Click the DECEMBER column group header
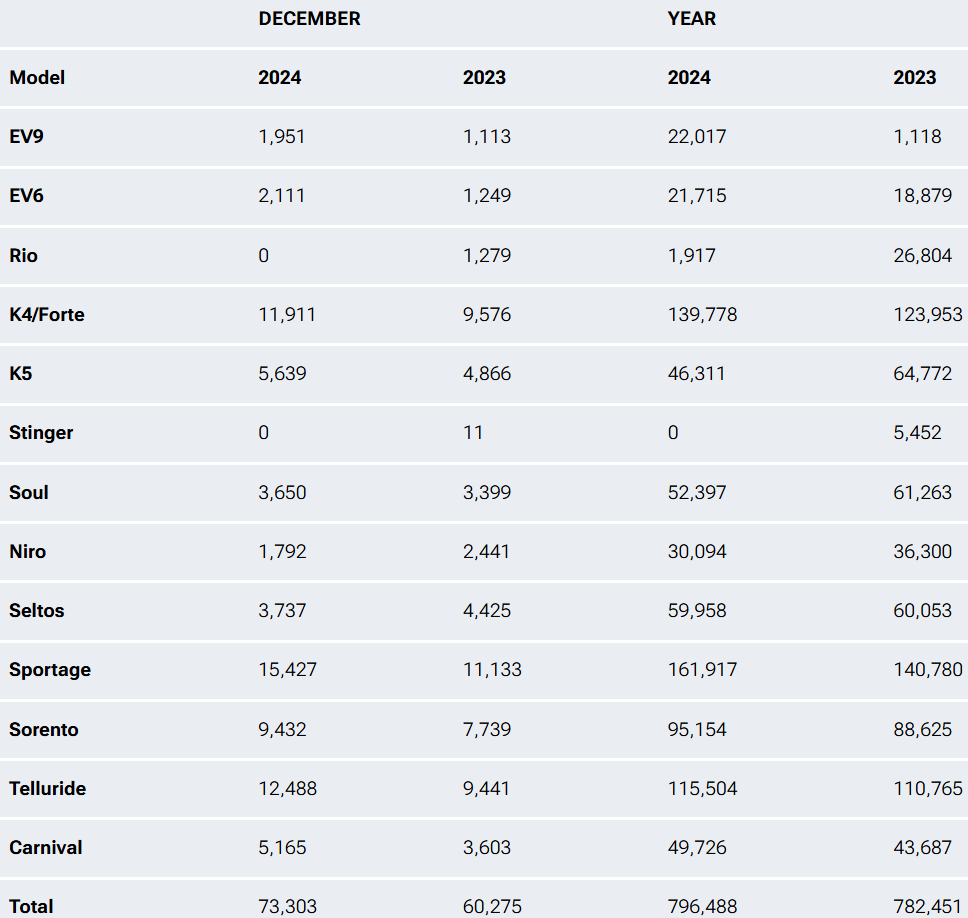The height and width of the screenshot is (918, 968). (309, 19)
